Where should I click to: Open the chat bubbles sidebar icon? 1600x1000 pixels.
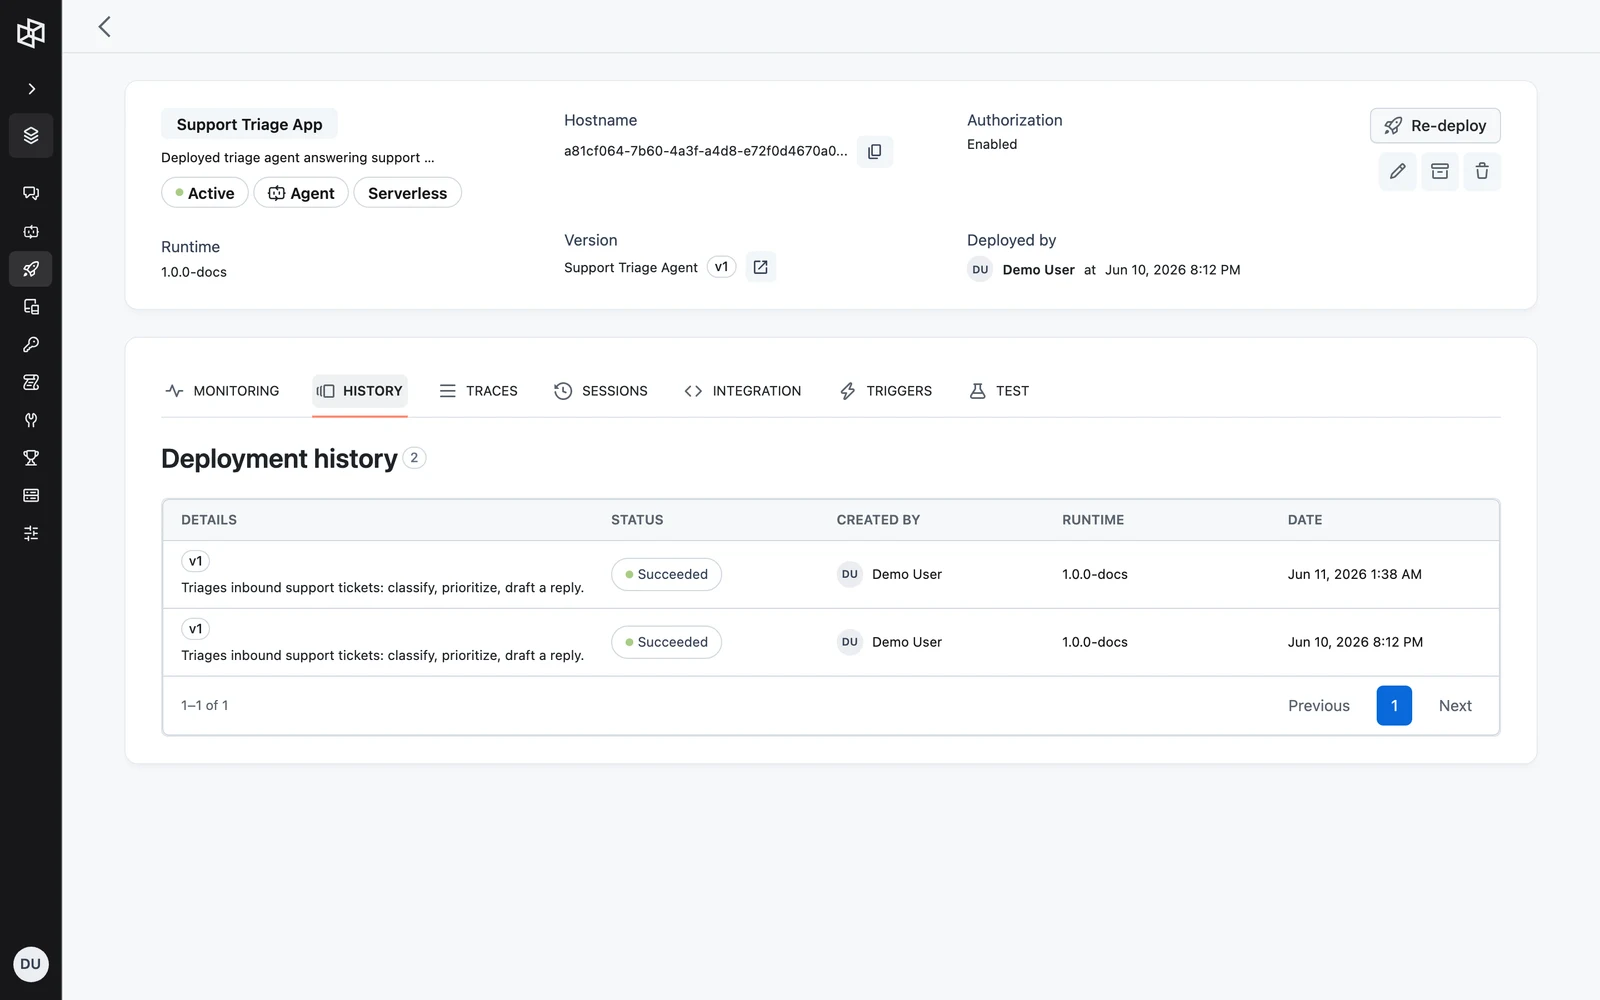point(31,193)
